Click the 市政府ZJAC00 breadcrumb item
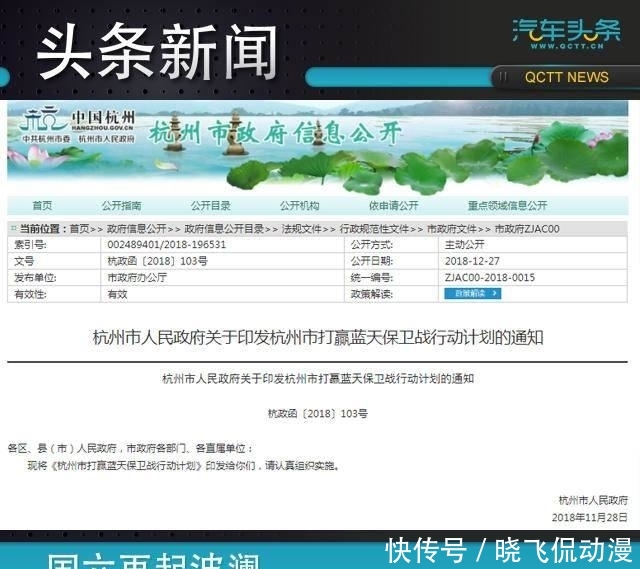This screenshot has width=640, height=569. point(527,229)
